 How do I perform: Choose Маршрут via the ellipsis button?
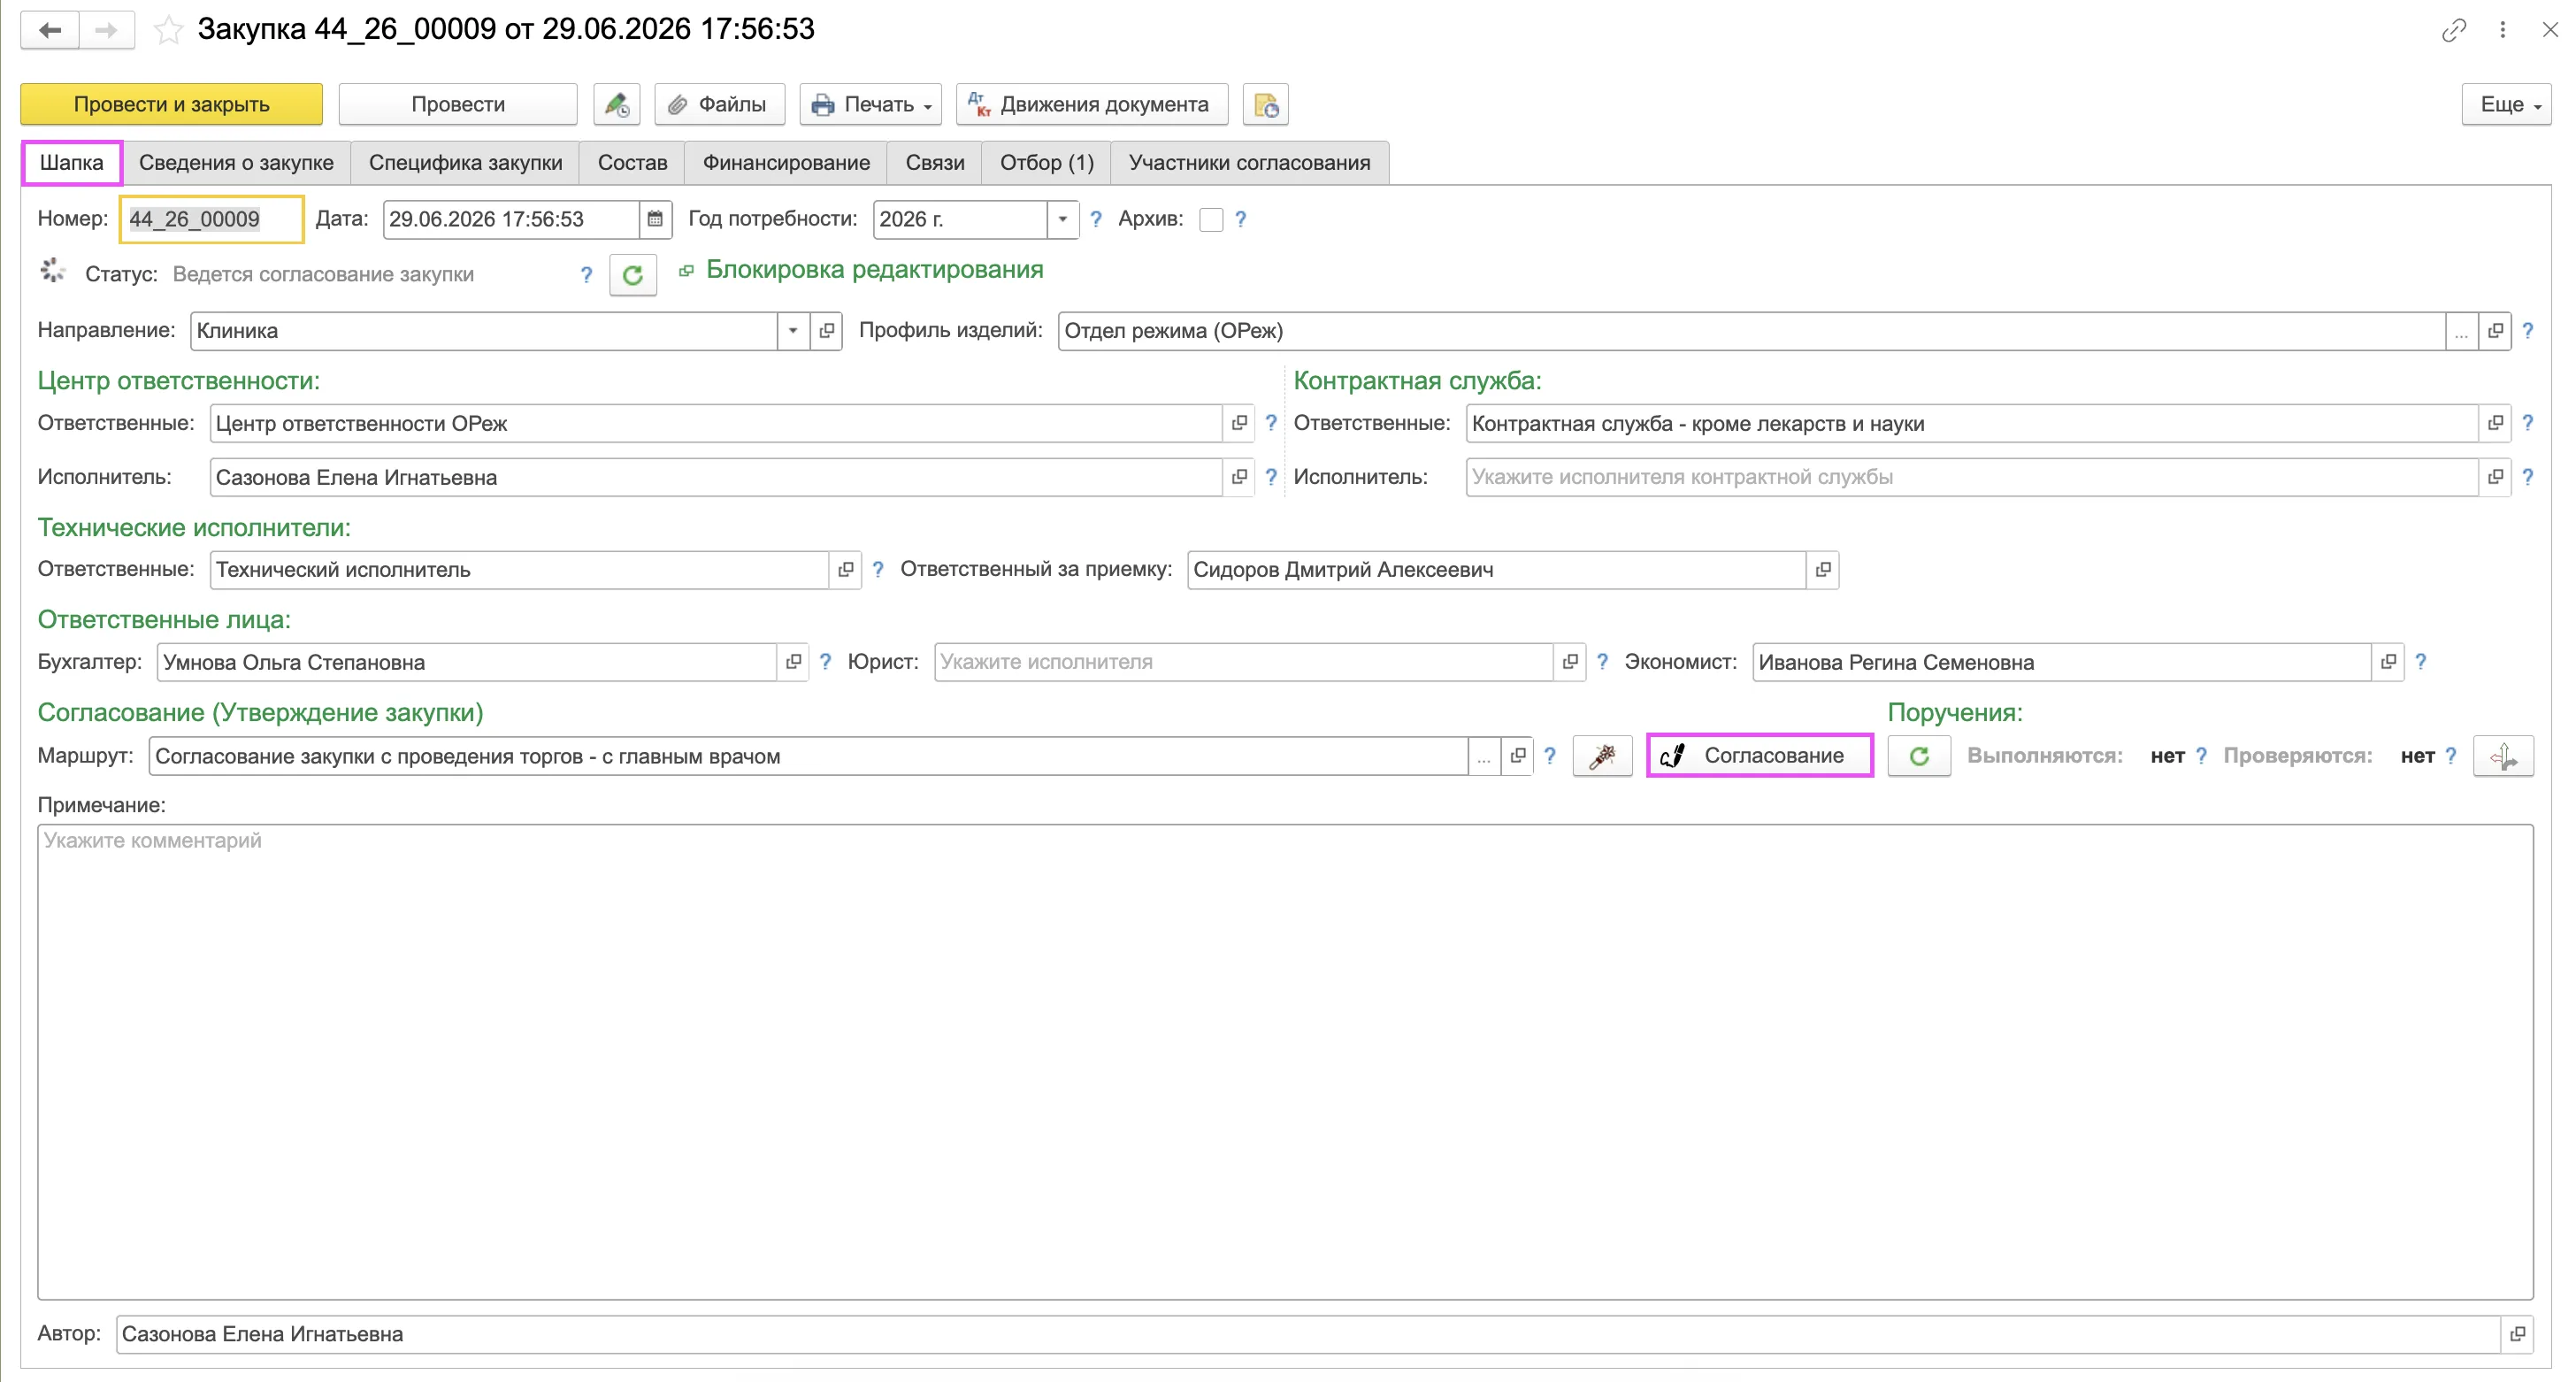(x=1483, y=756)
